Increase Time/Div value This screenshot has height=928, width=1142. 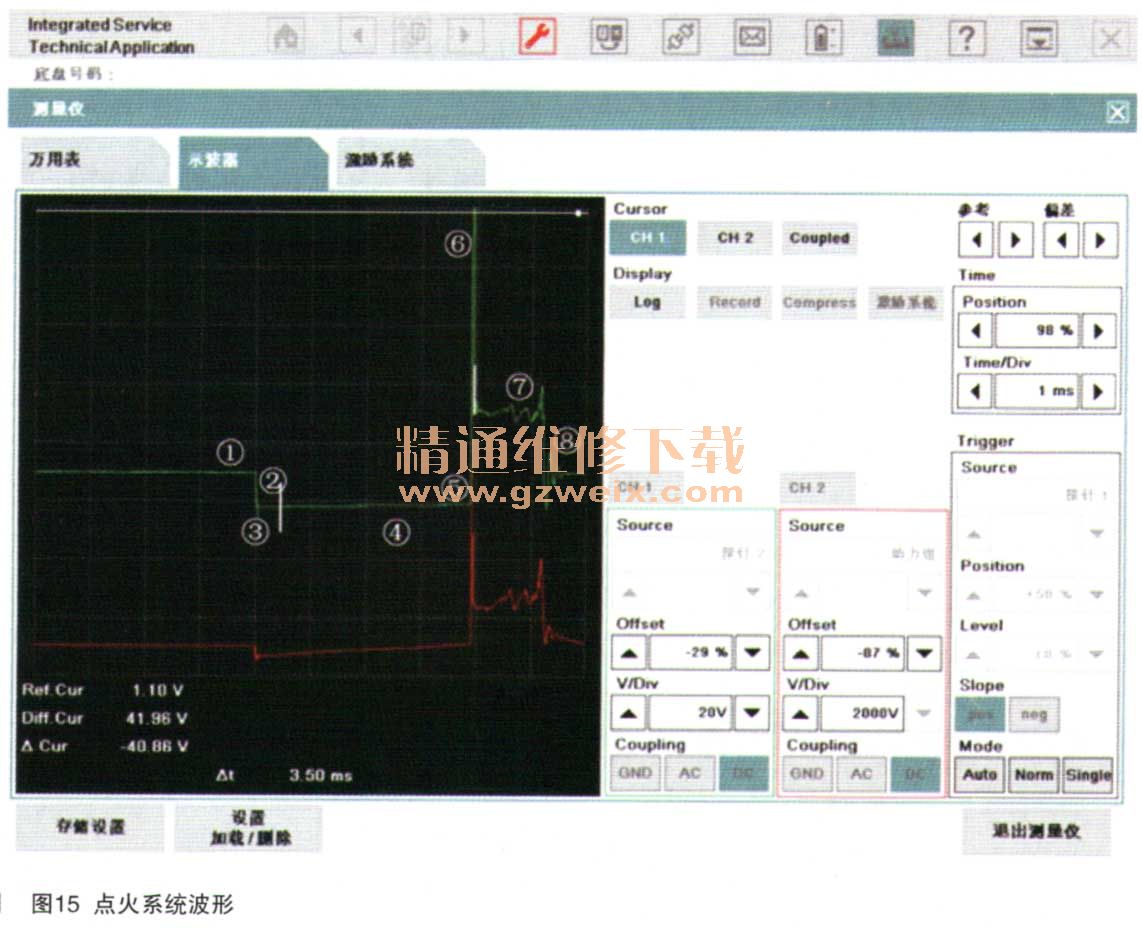pyautogui.click(x=1098, y=391)
